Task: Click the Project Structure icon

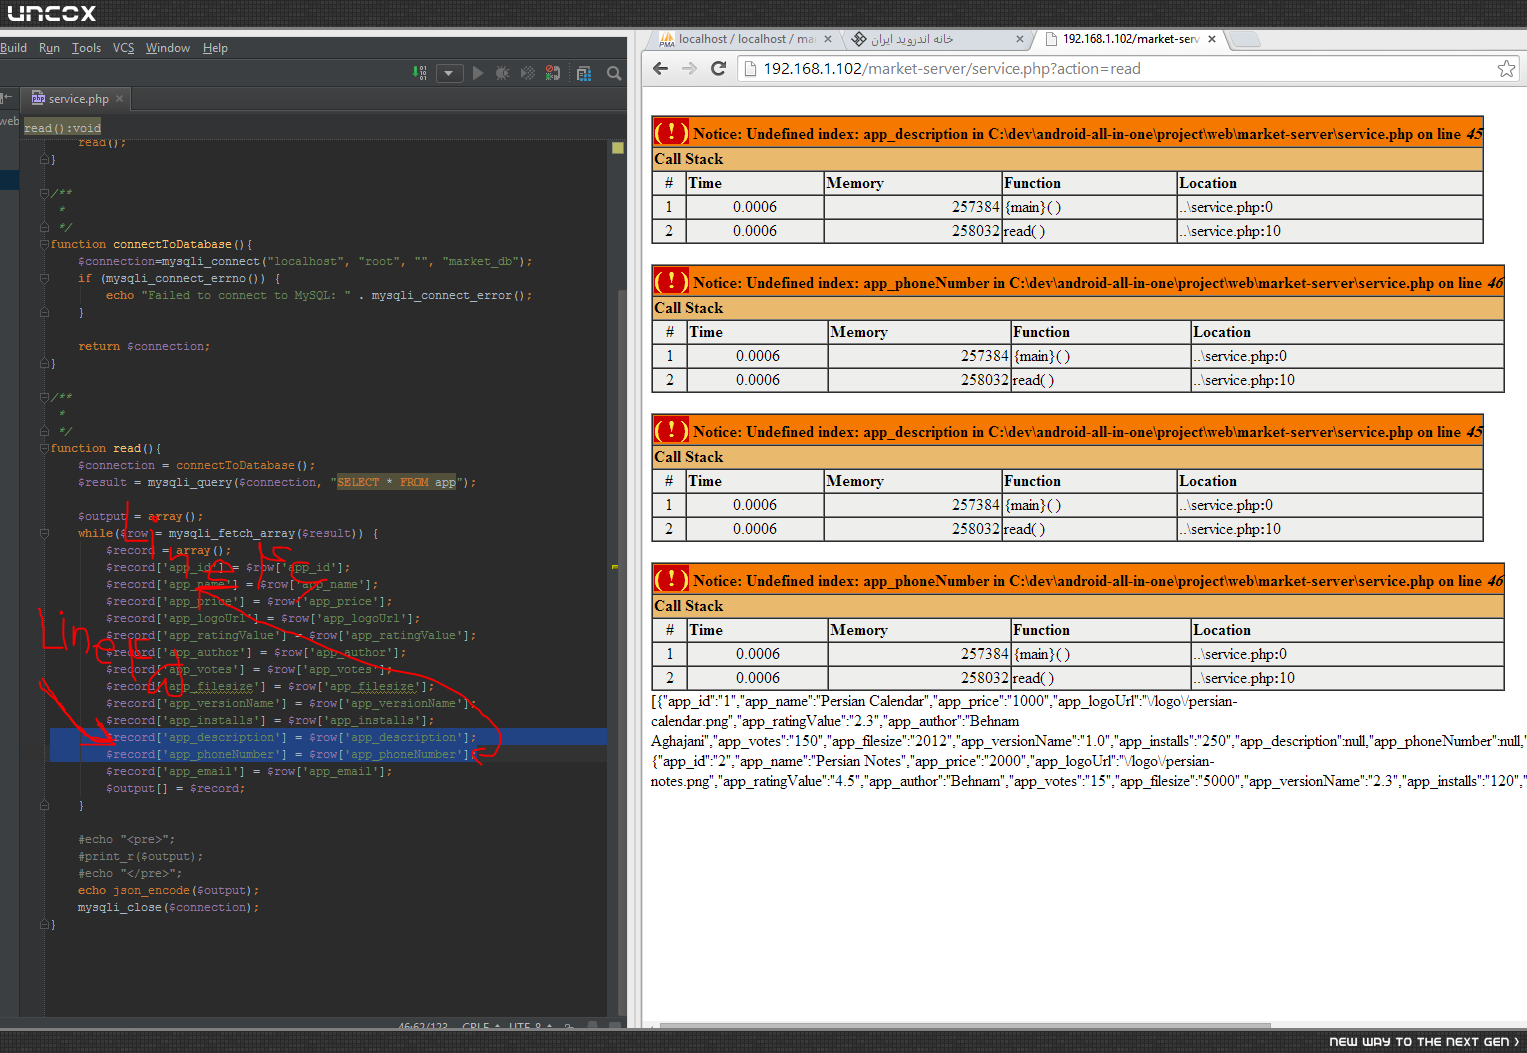Action: coord(584,73)
